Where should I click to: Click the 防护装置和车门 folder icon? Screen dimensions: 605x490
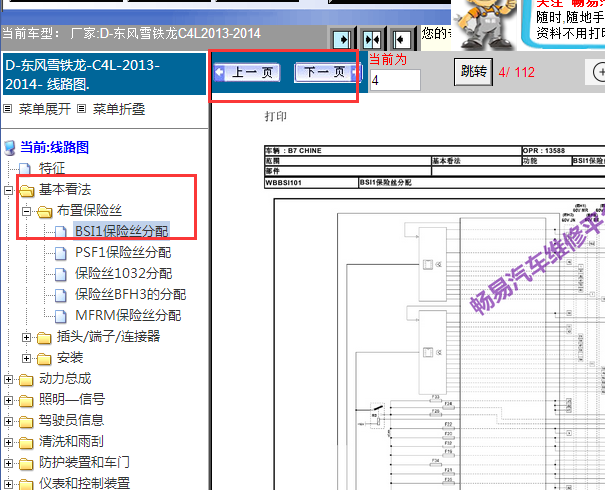(26, 464)
